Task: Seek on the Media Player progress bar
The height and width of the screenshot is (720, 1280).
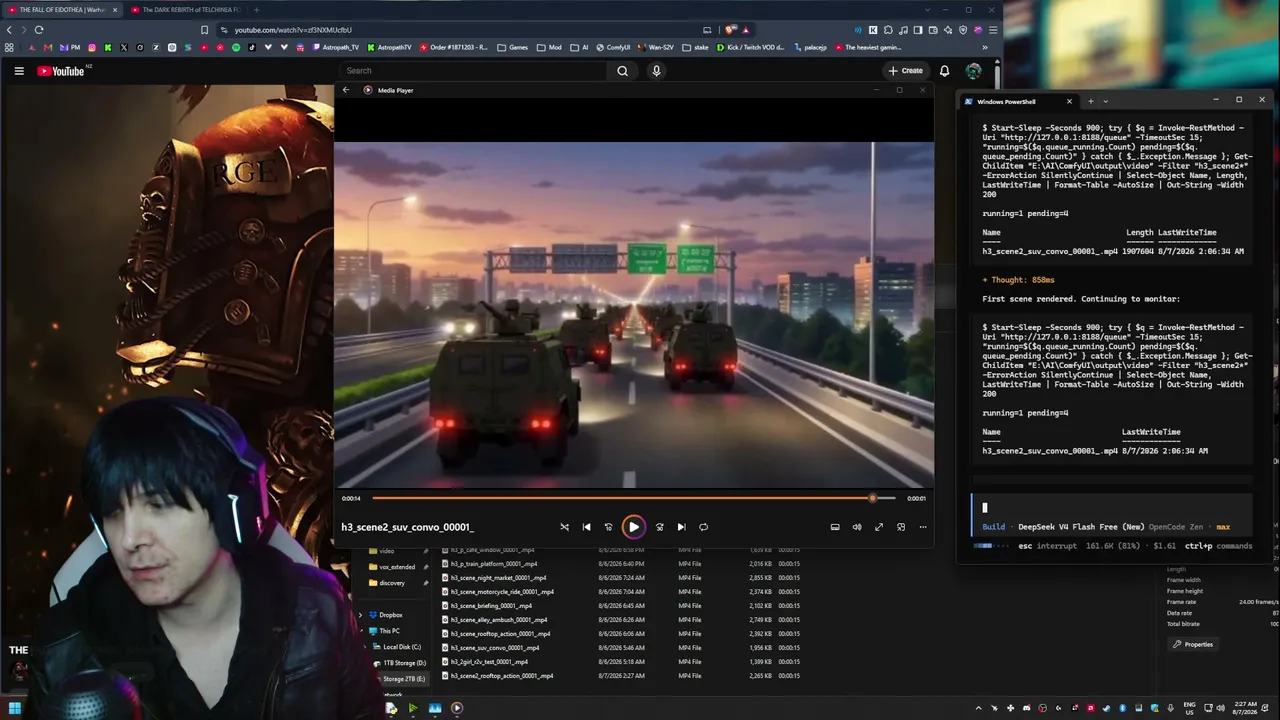Action: tap(634, 498)
